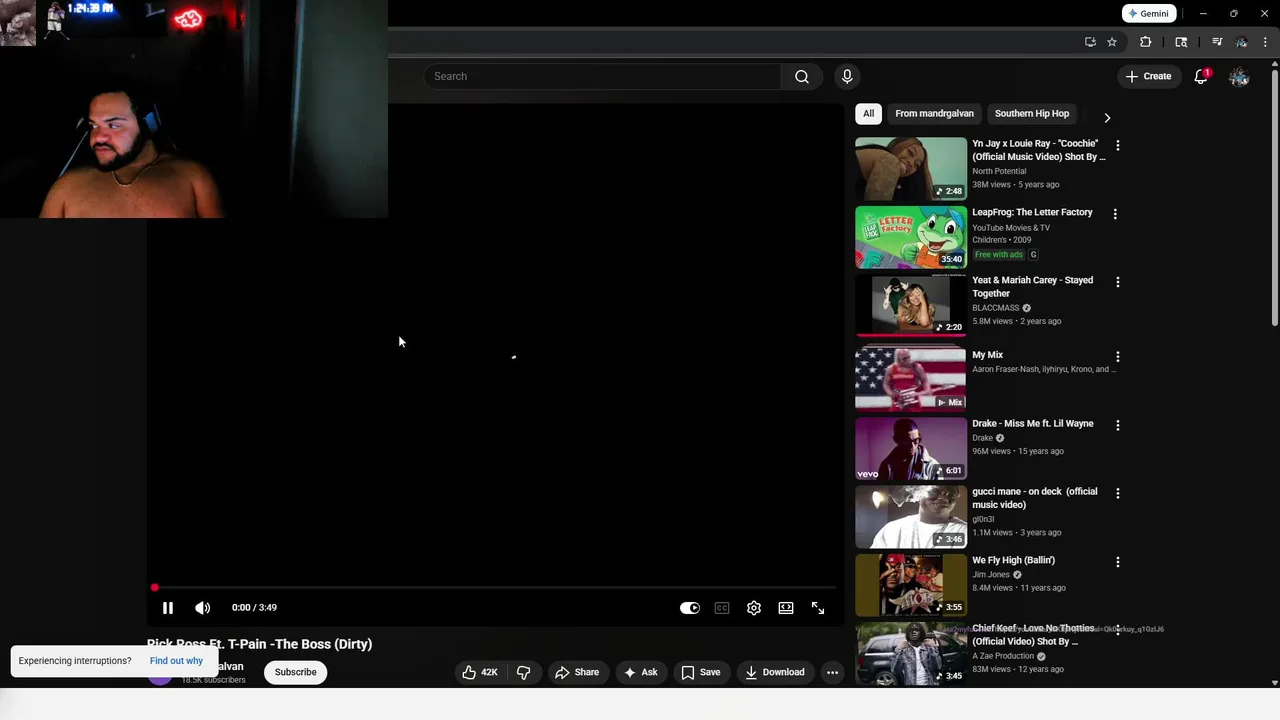Open options for My Mix
Image resolution: width=1280 pixels, height=720 pixels.
(1117, 357)
